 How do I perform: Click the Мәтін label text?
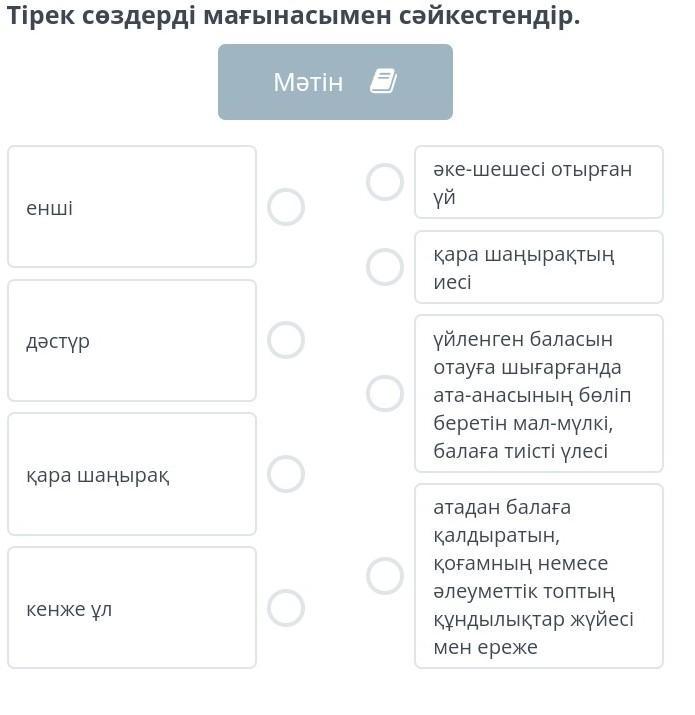point(308,82)
